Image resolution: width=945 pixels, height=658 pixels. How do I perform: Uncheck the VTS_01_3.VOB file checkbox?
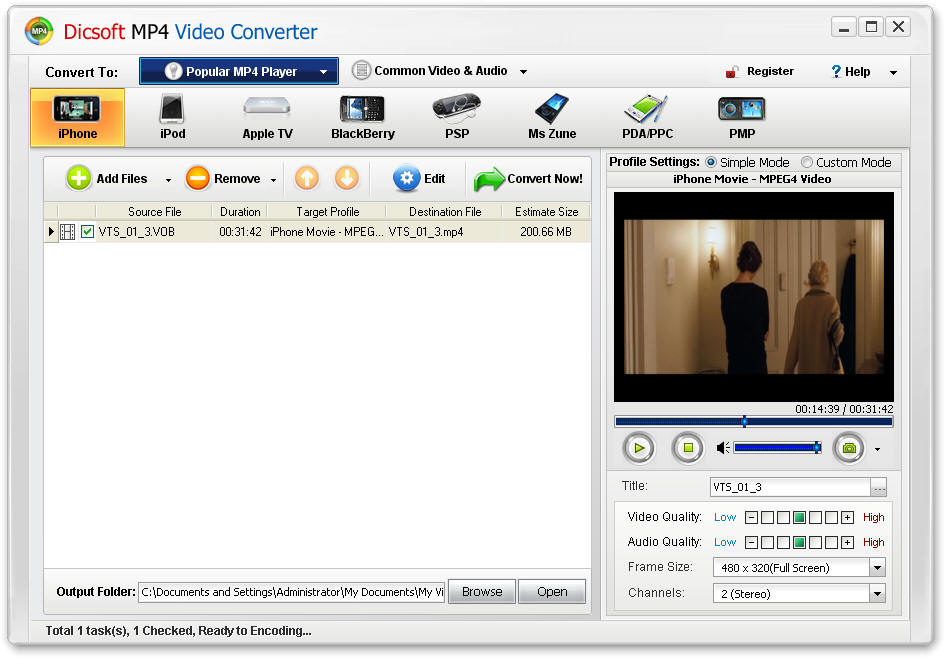click(x=87, y=231)
